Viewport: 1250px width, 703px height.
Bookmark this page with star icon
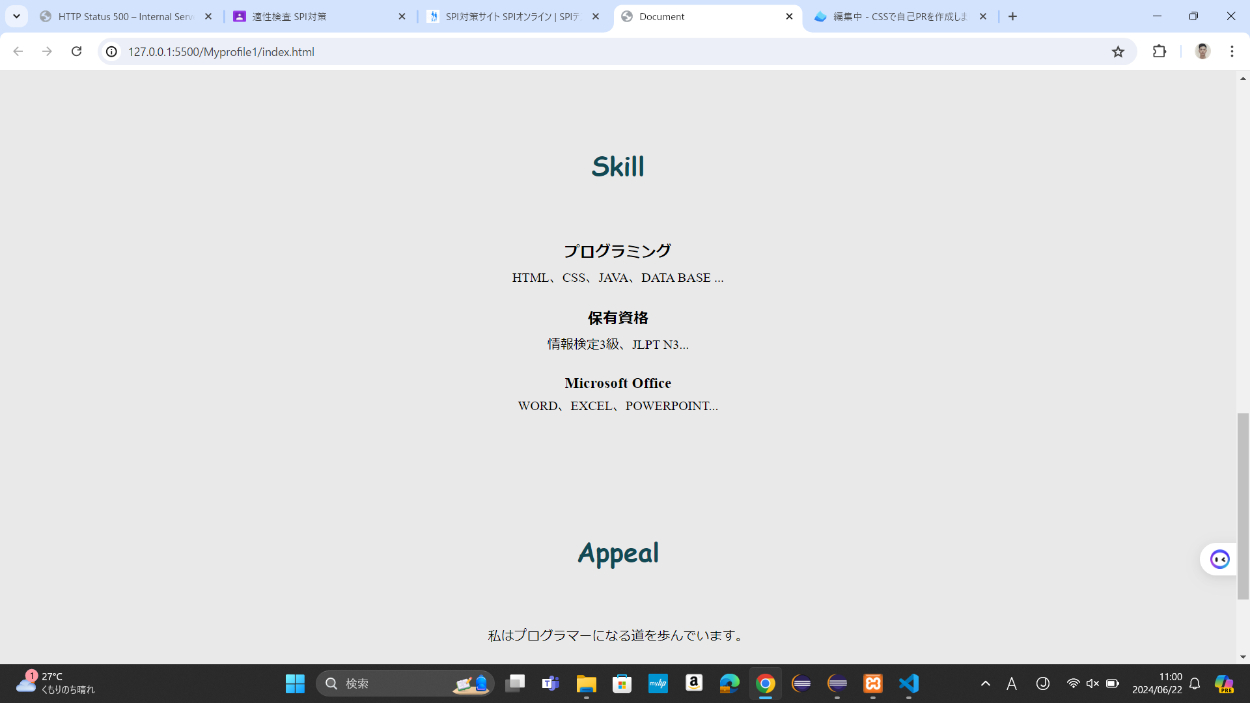click(x=1118, y=51)
